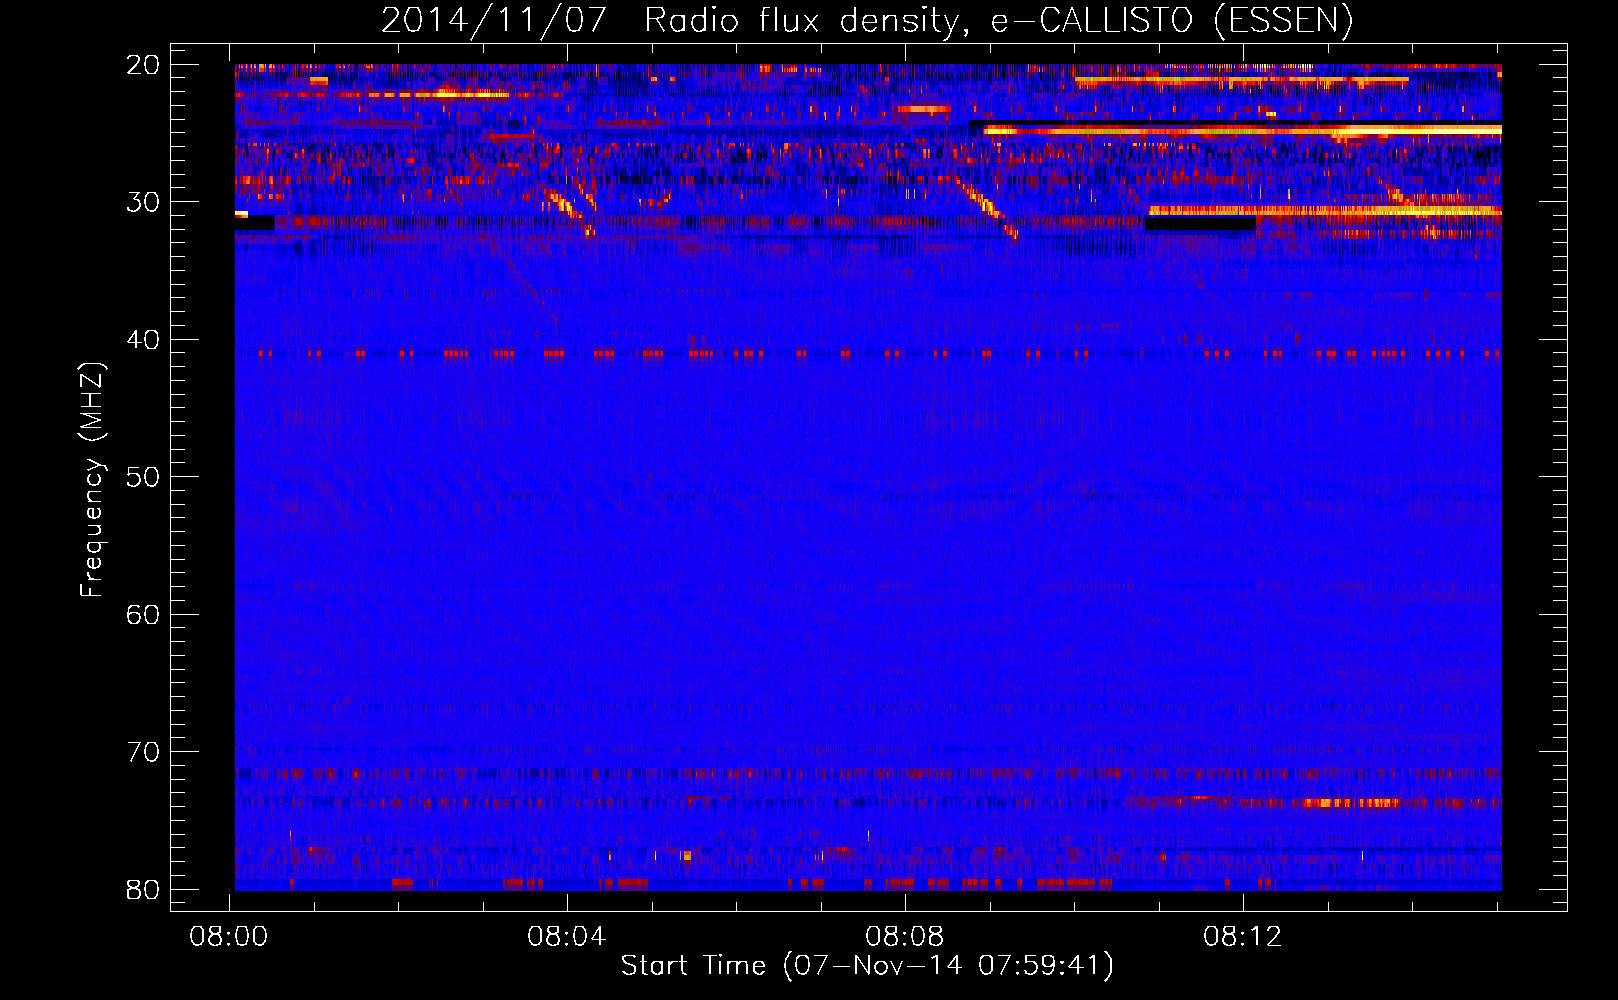Click the '08:04' time tick label
The height and width of the screenshot is (1000, 1618).
tap(567, 937)
